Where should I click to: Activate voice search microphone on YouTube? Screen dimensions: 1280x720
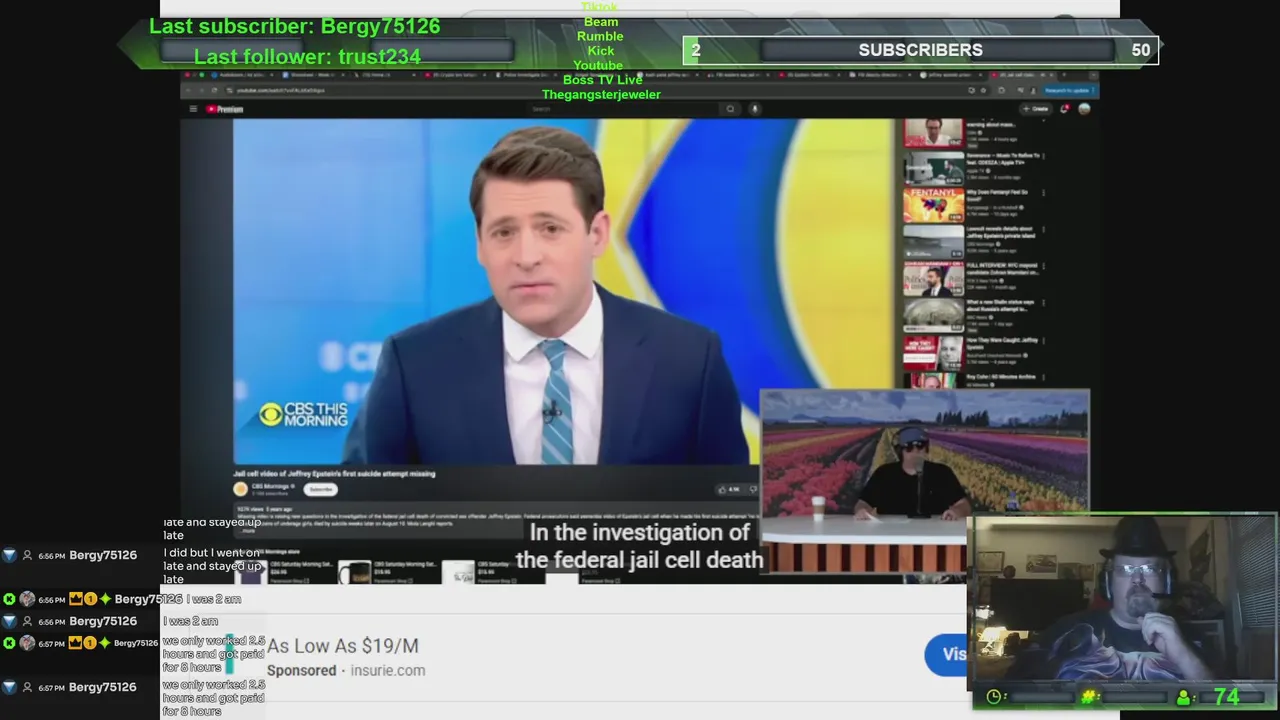[x=755, y=109]
